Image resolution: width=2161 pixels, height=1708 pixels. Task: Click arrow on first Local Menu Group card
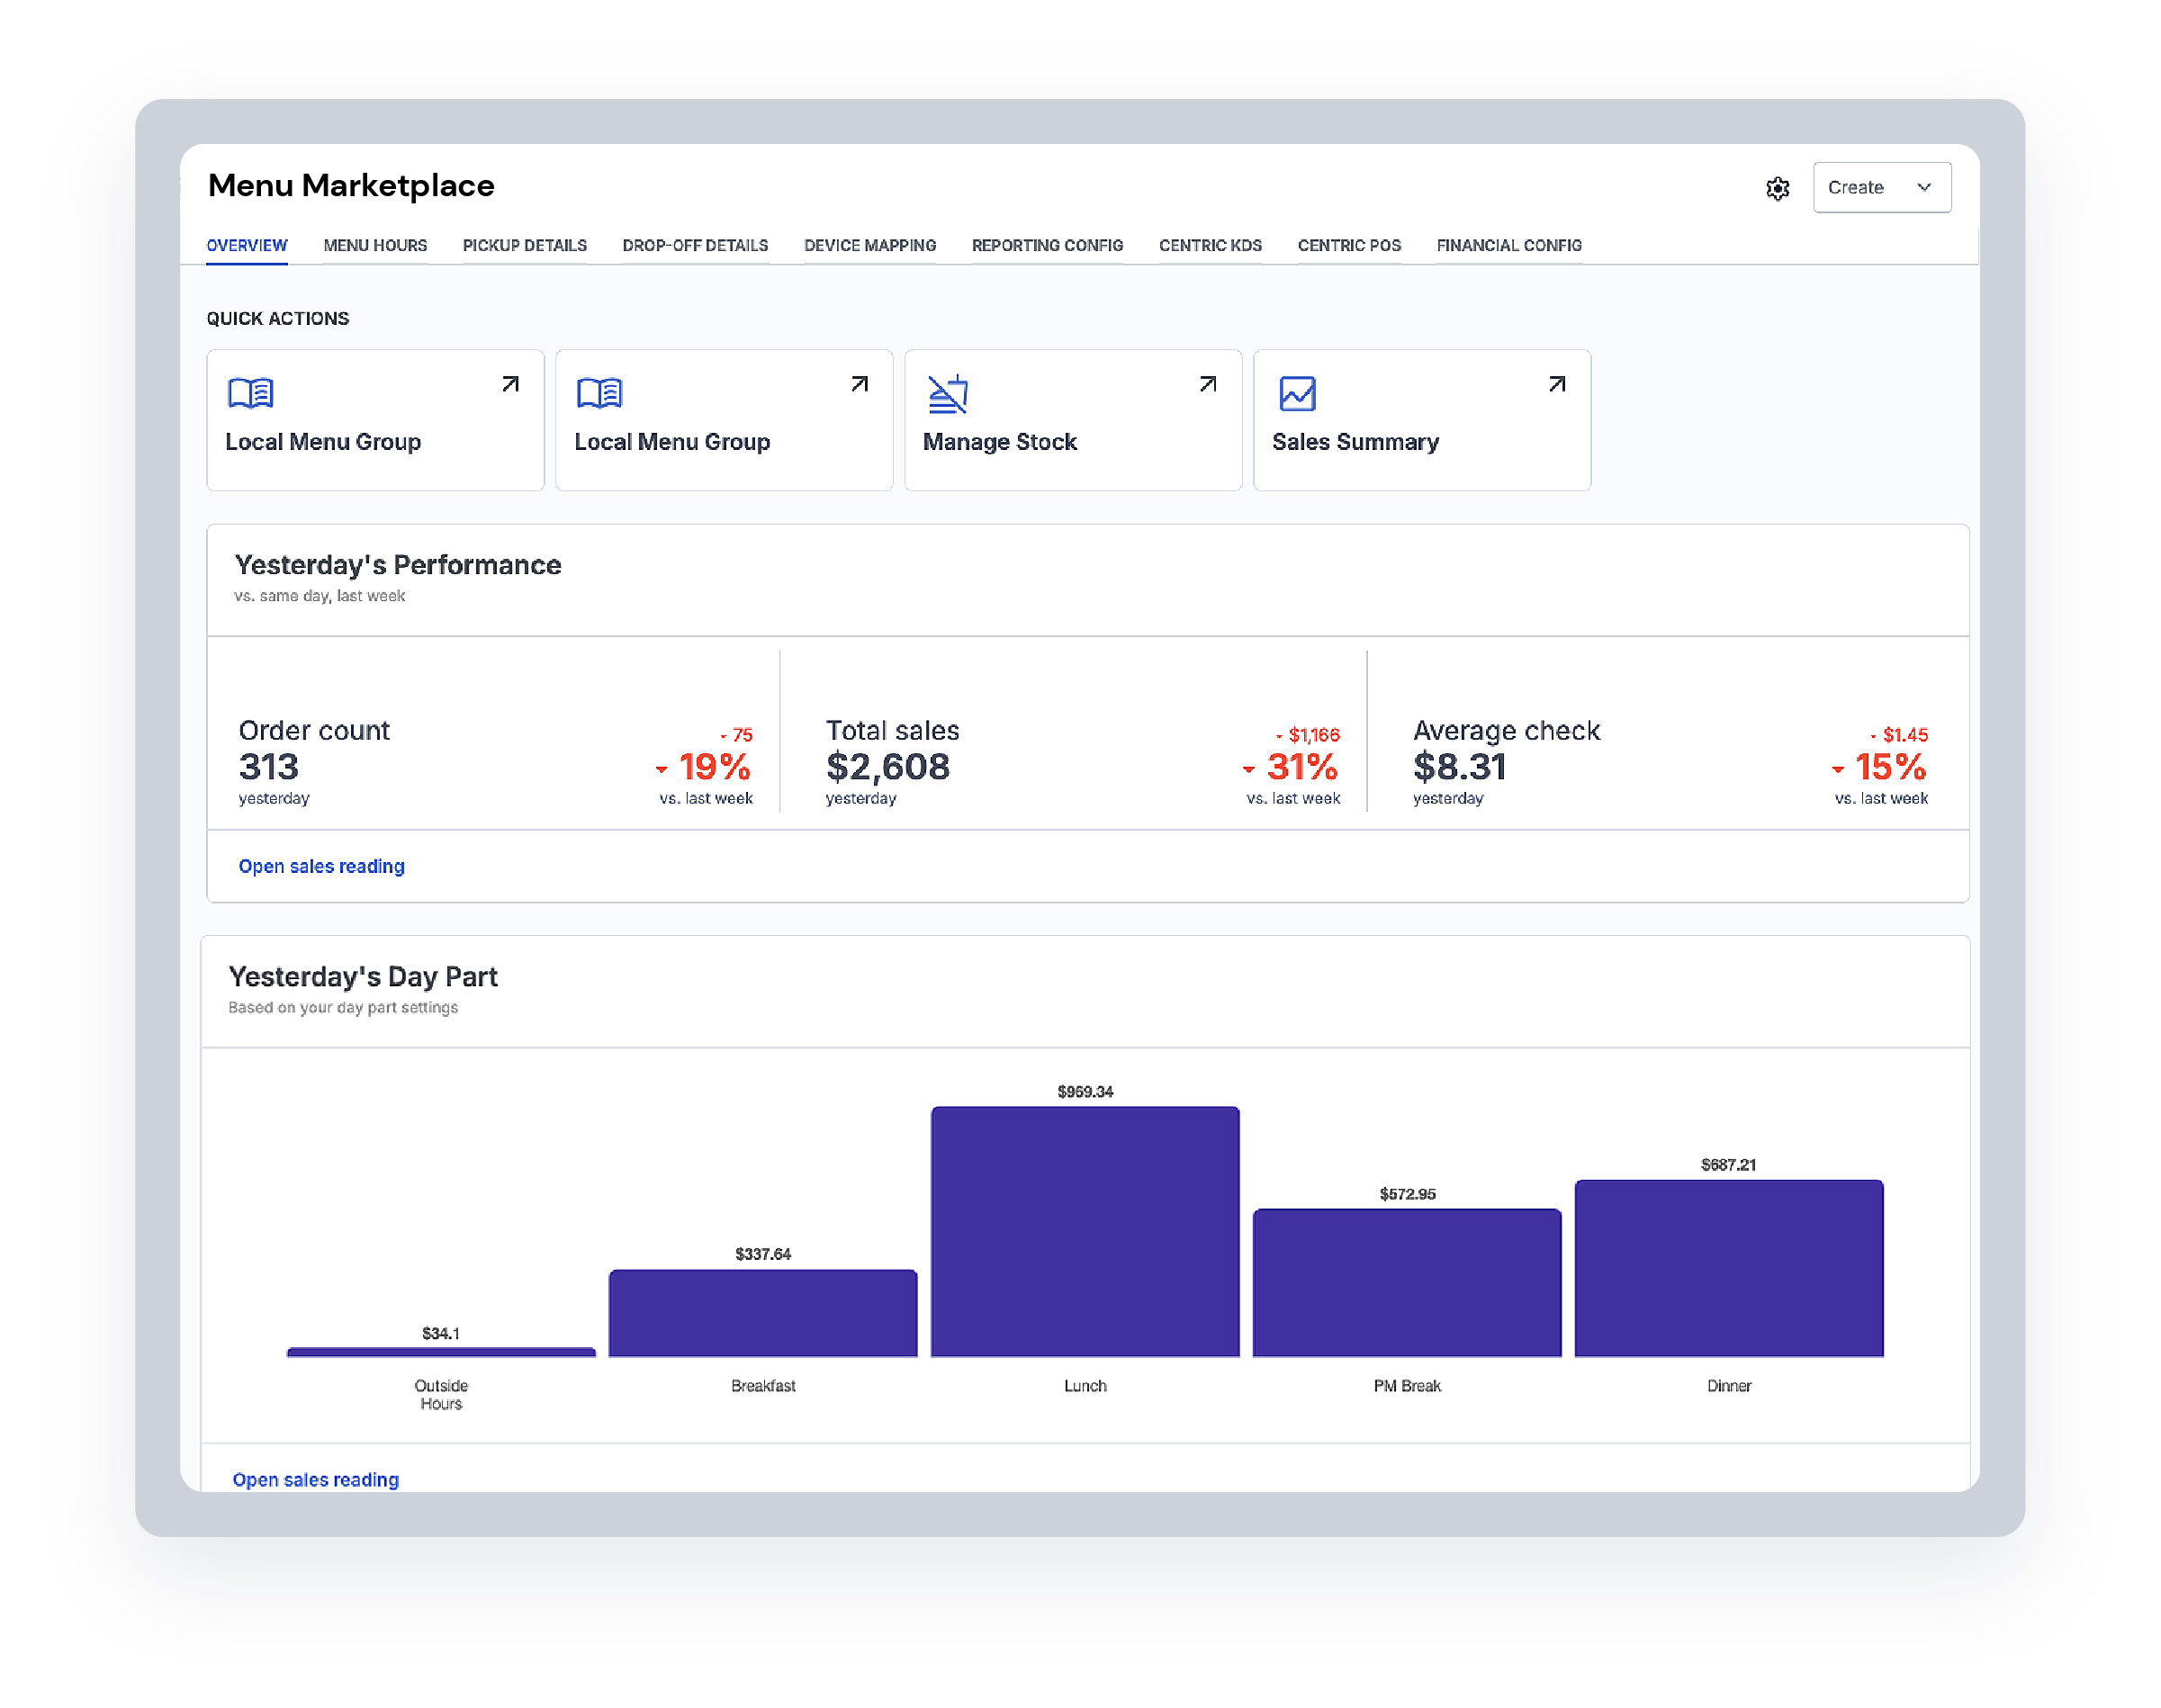[510, 384]
